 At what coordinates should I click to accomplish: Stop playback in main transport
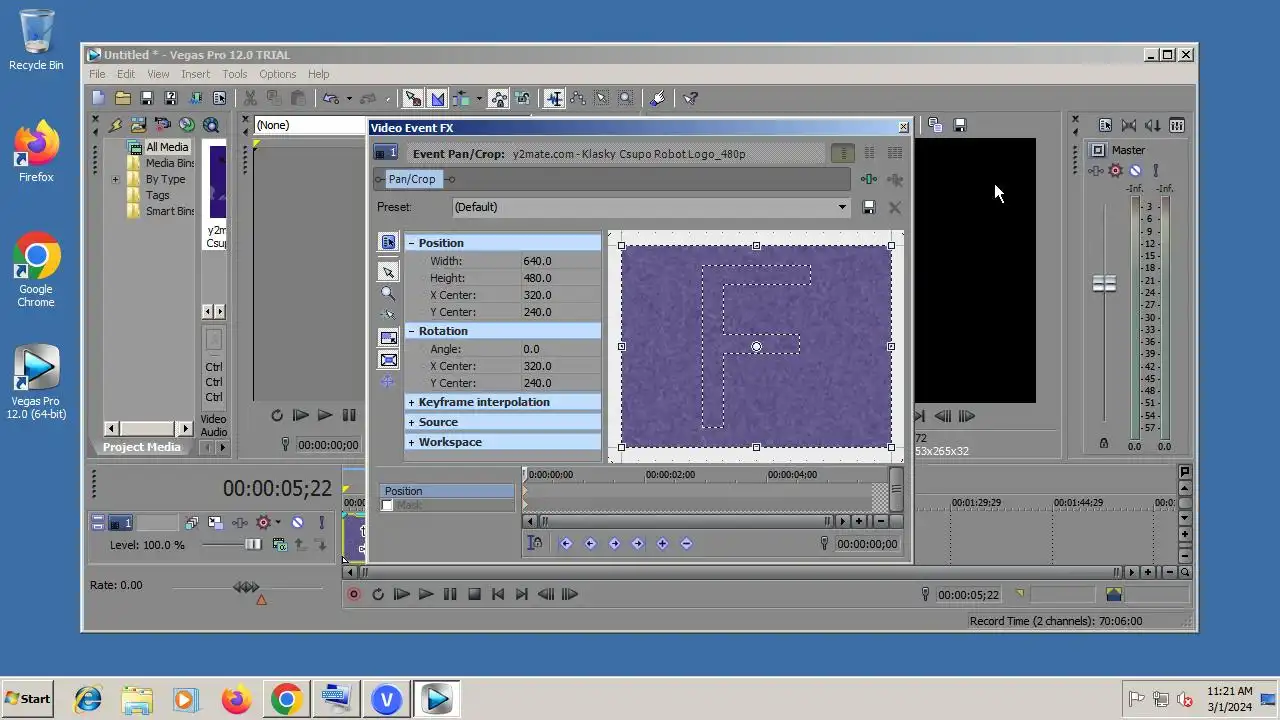pos(474,594)
